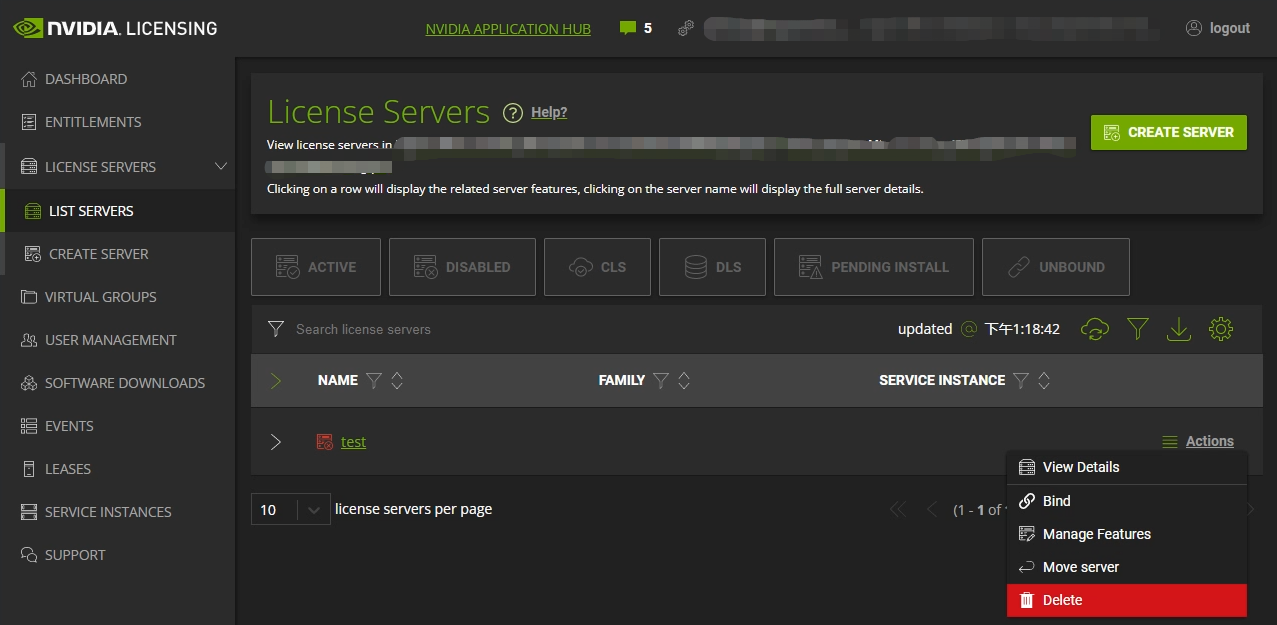Click the updated timestamp text
This screenshot has width=1277, height=625.
point(979,329)
